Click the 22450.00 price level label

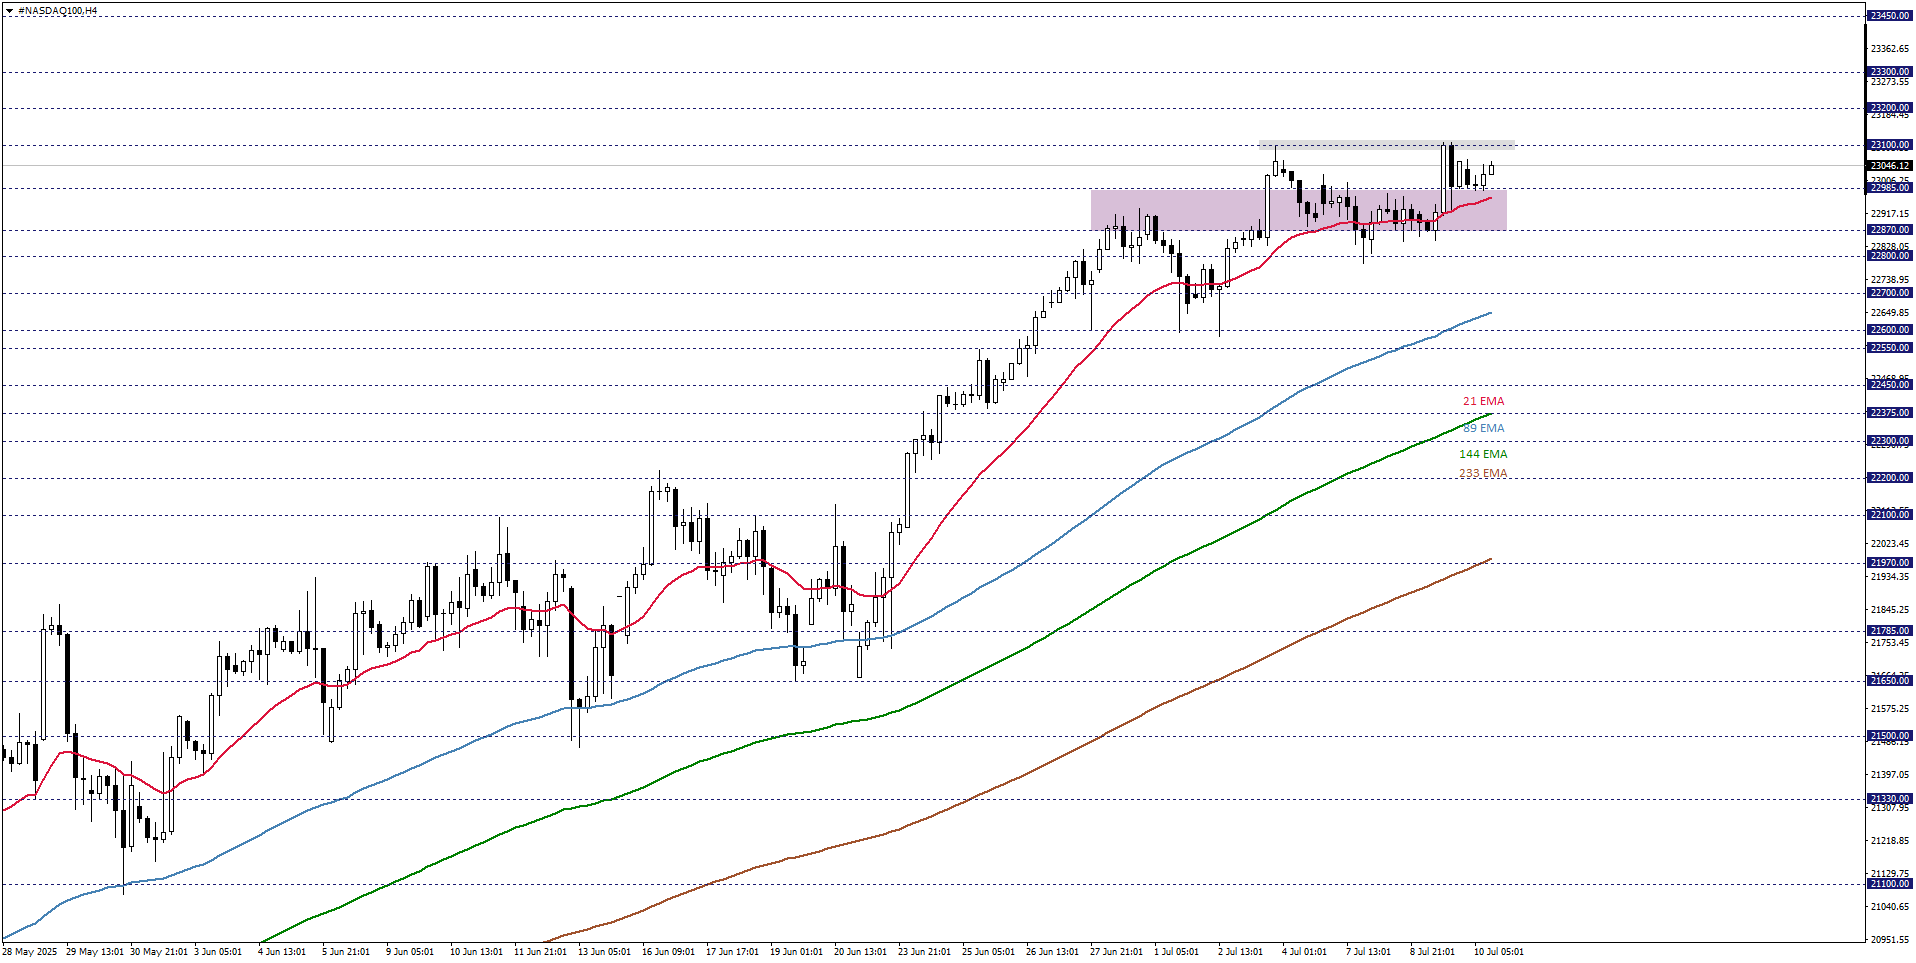pos(1890,385)
